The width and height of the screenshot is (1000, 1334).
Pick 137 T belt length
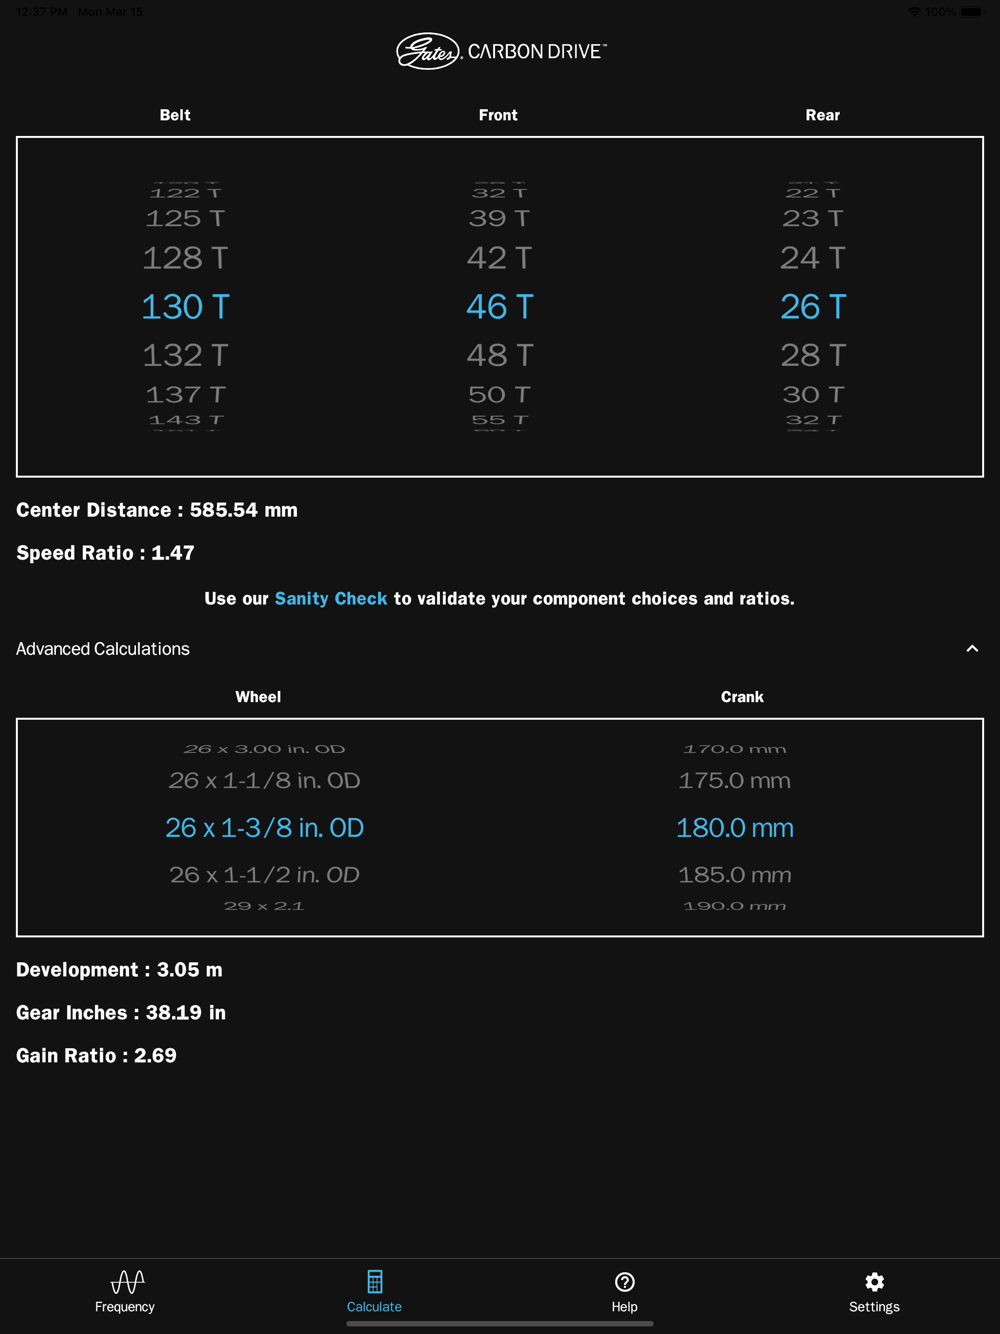185,395
